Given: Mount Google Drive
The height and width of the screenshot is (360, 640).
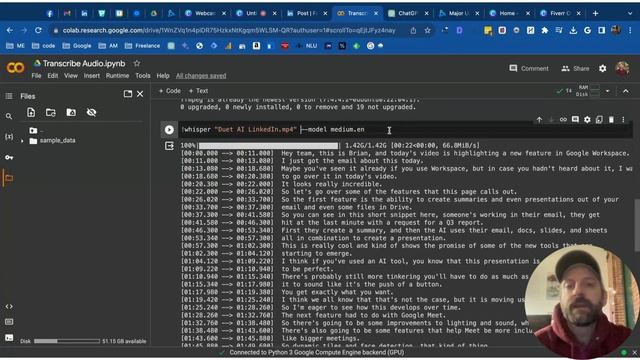Looking at the screenshot, I should 71,112.
